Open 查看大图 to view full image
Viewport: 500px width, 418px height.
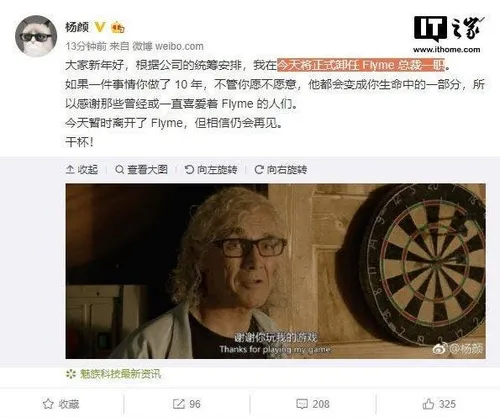point(141,170)
